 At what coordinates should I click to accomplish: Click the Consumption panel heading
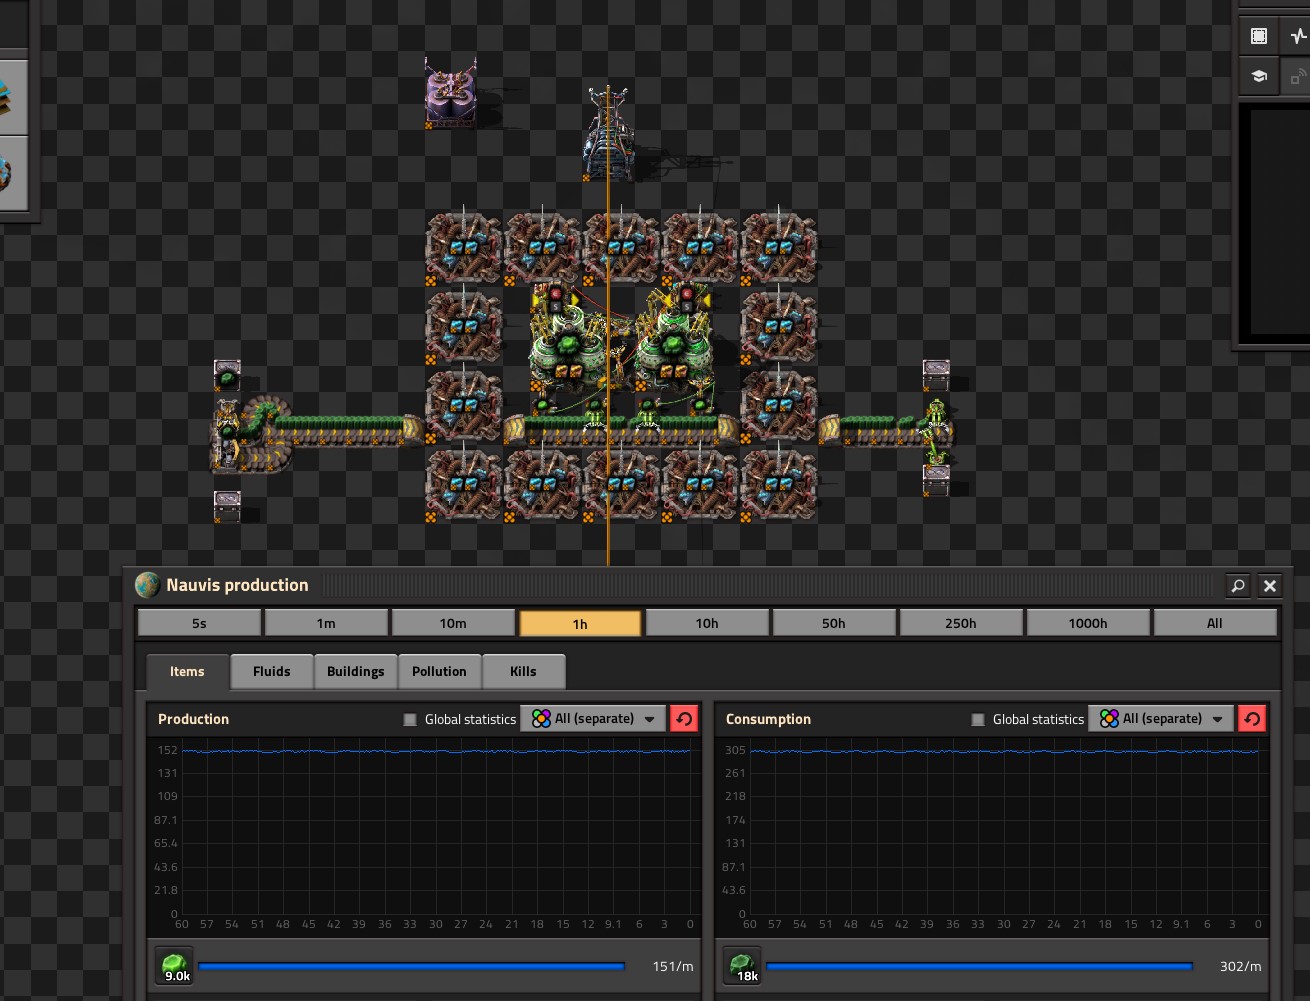pos(768,719)
